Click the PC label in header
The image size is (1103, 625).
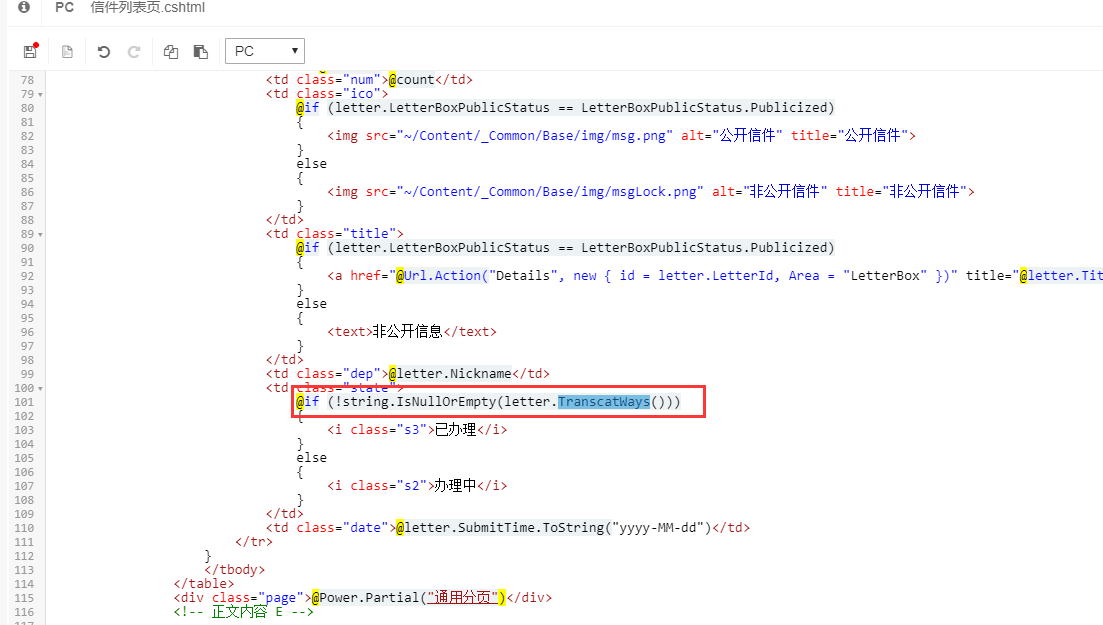65,8
